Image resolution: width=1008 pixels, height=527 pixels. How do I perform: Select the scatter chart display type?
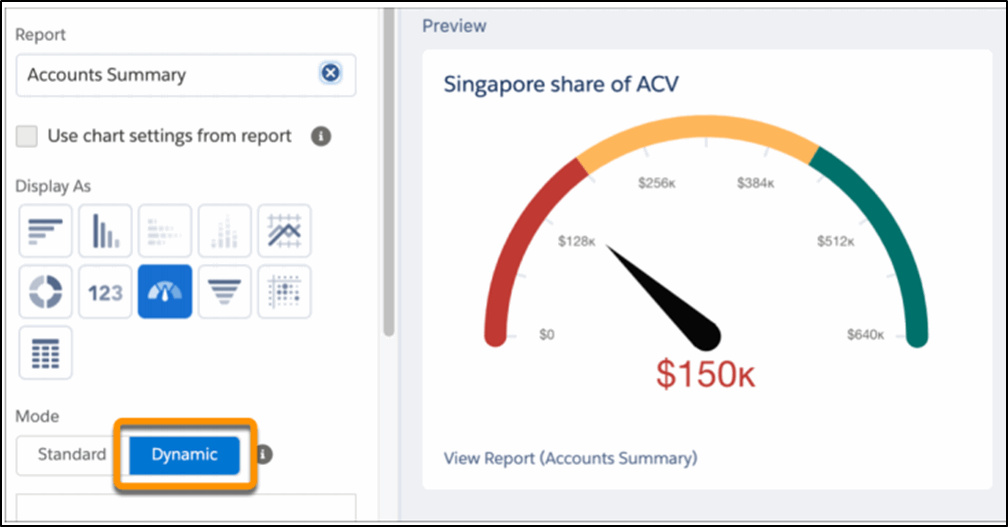click(x=284, y=292)
